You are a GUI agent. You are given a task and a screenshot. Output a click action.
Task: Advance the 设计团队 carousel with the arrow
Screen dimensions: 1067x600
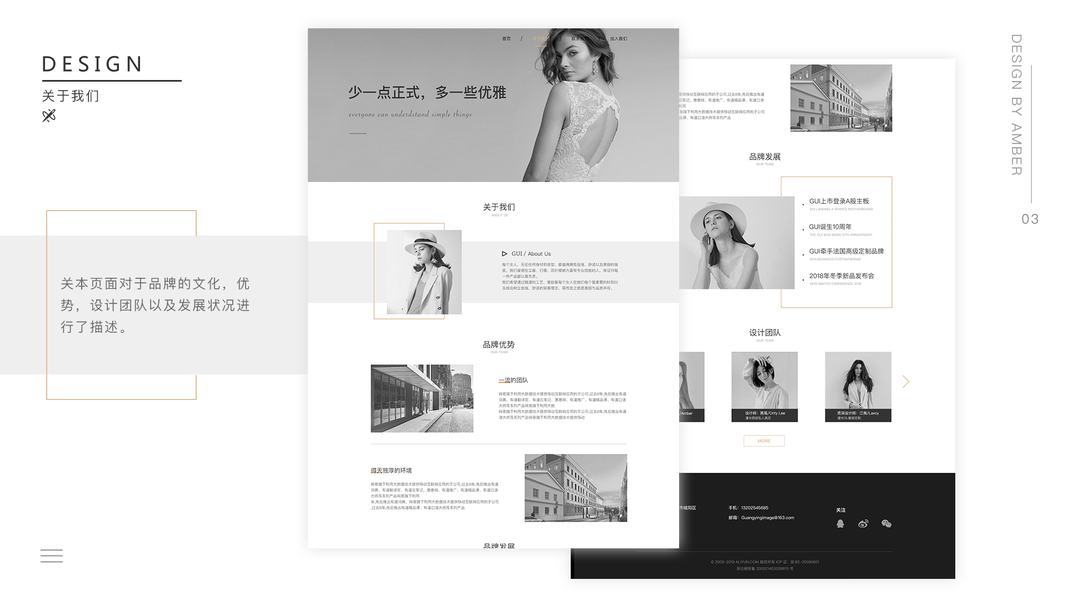(906, 382)
